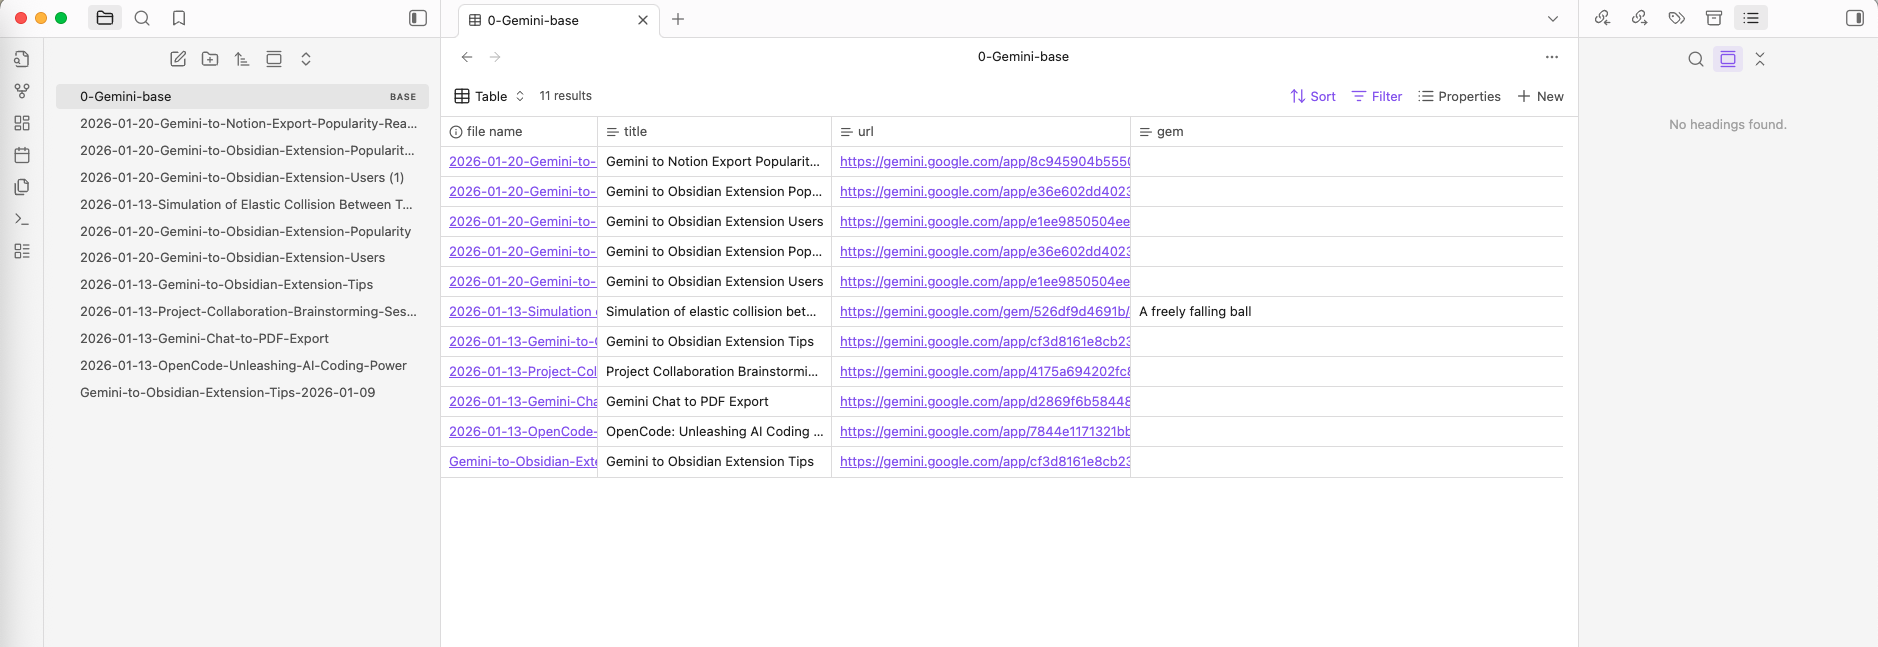The height and width of the screenshot is (647, 1878).
Task: Open 2026-01-13-Gemini-Chat-to-PDF-Export file in sidebar
Action: click(x=242, y=339)
